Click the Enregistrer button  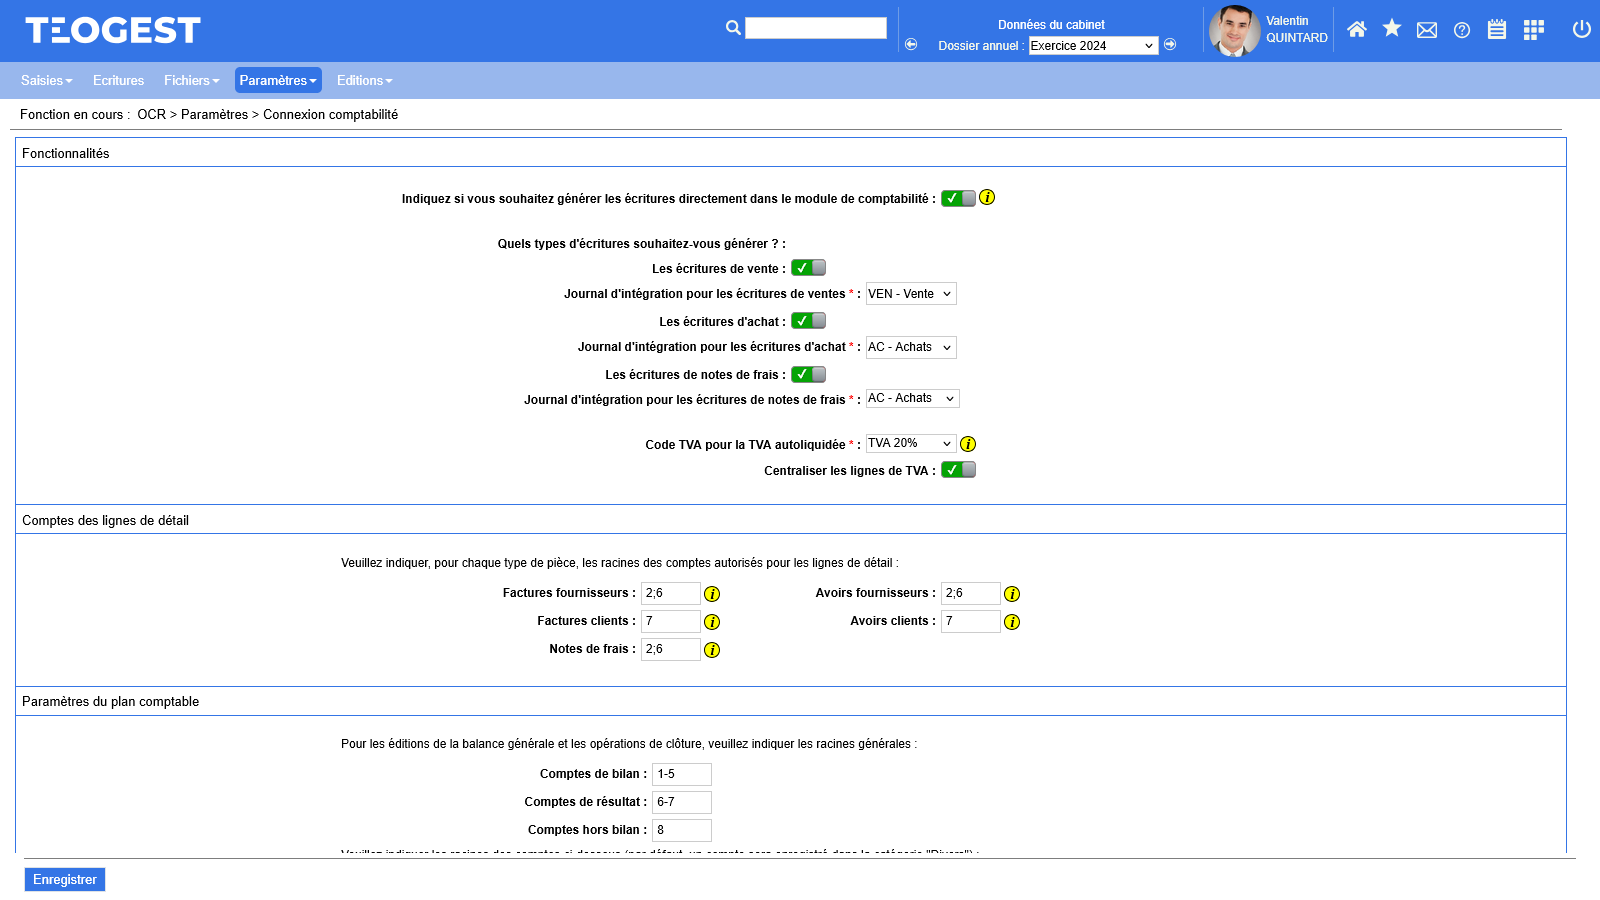click(x=65, y=880)
